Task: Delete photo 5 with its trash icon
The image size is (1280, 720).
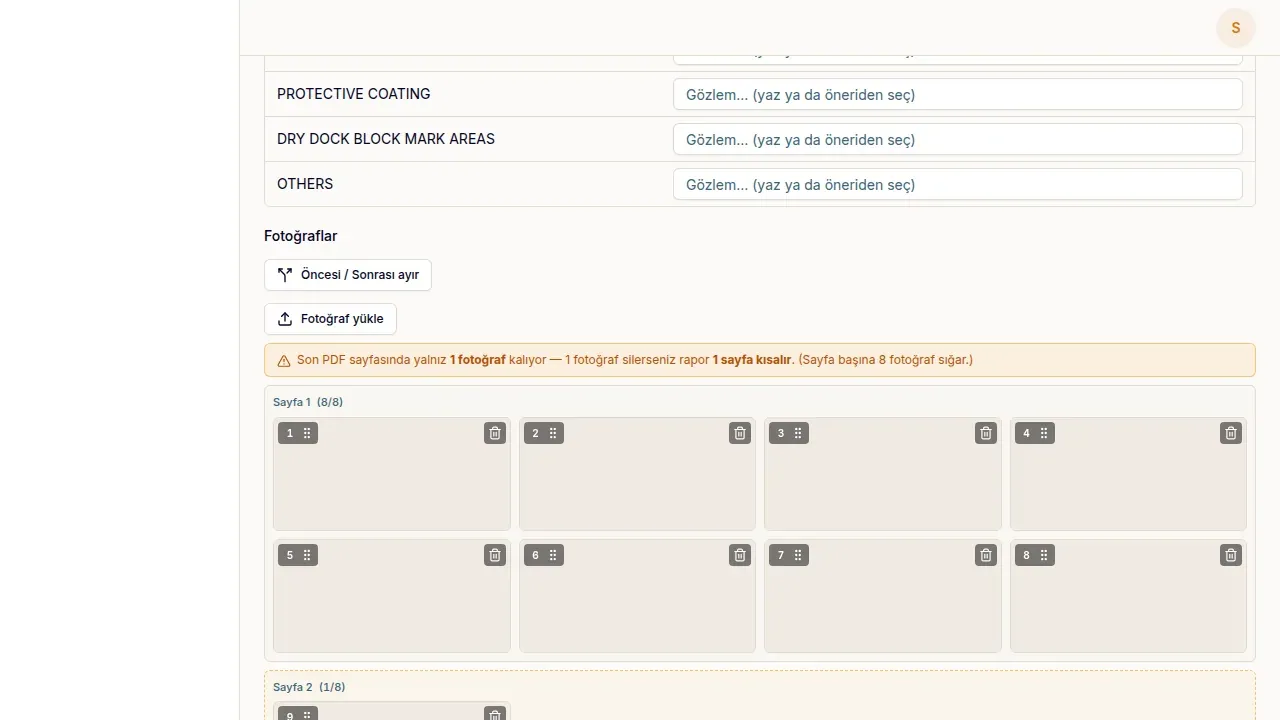Action: (x=495, y=555)
